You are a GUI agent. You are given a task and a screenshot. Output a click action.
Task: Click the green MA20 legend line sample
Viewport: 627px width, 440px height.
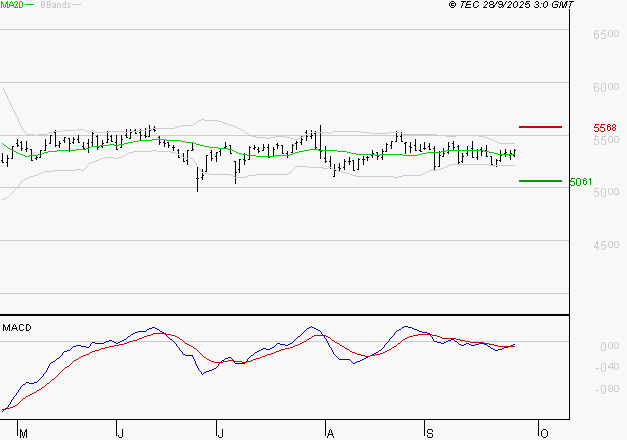[x=29, y=5]
